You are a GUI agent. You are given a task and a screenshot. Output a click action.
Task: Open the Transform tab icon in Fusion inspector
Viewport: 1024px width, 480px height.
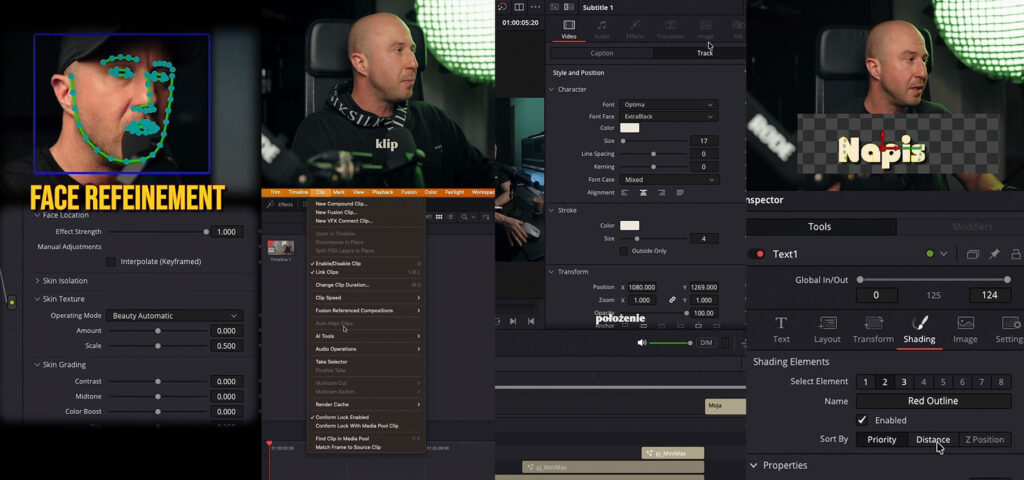(x=873, y=329)
